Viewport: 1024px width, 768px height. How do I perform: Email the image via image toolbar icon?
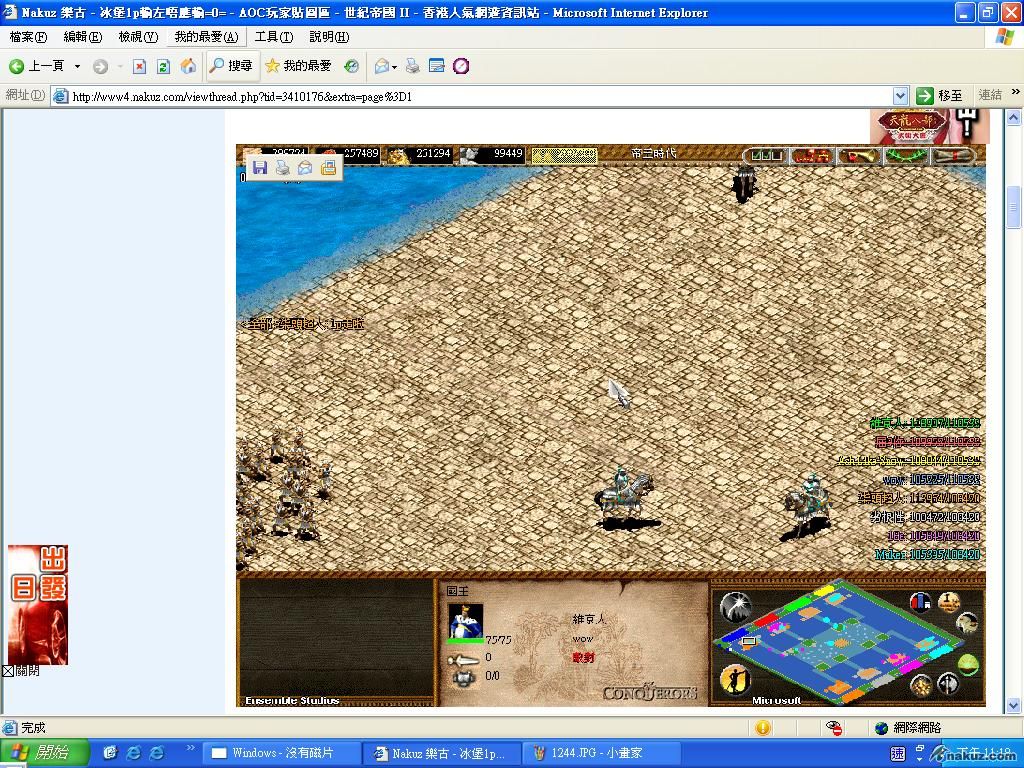point(305,168)
